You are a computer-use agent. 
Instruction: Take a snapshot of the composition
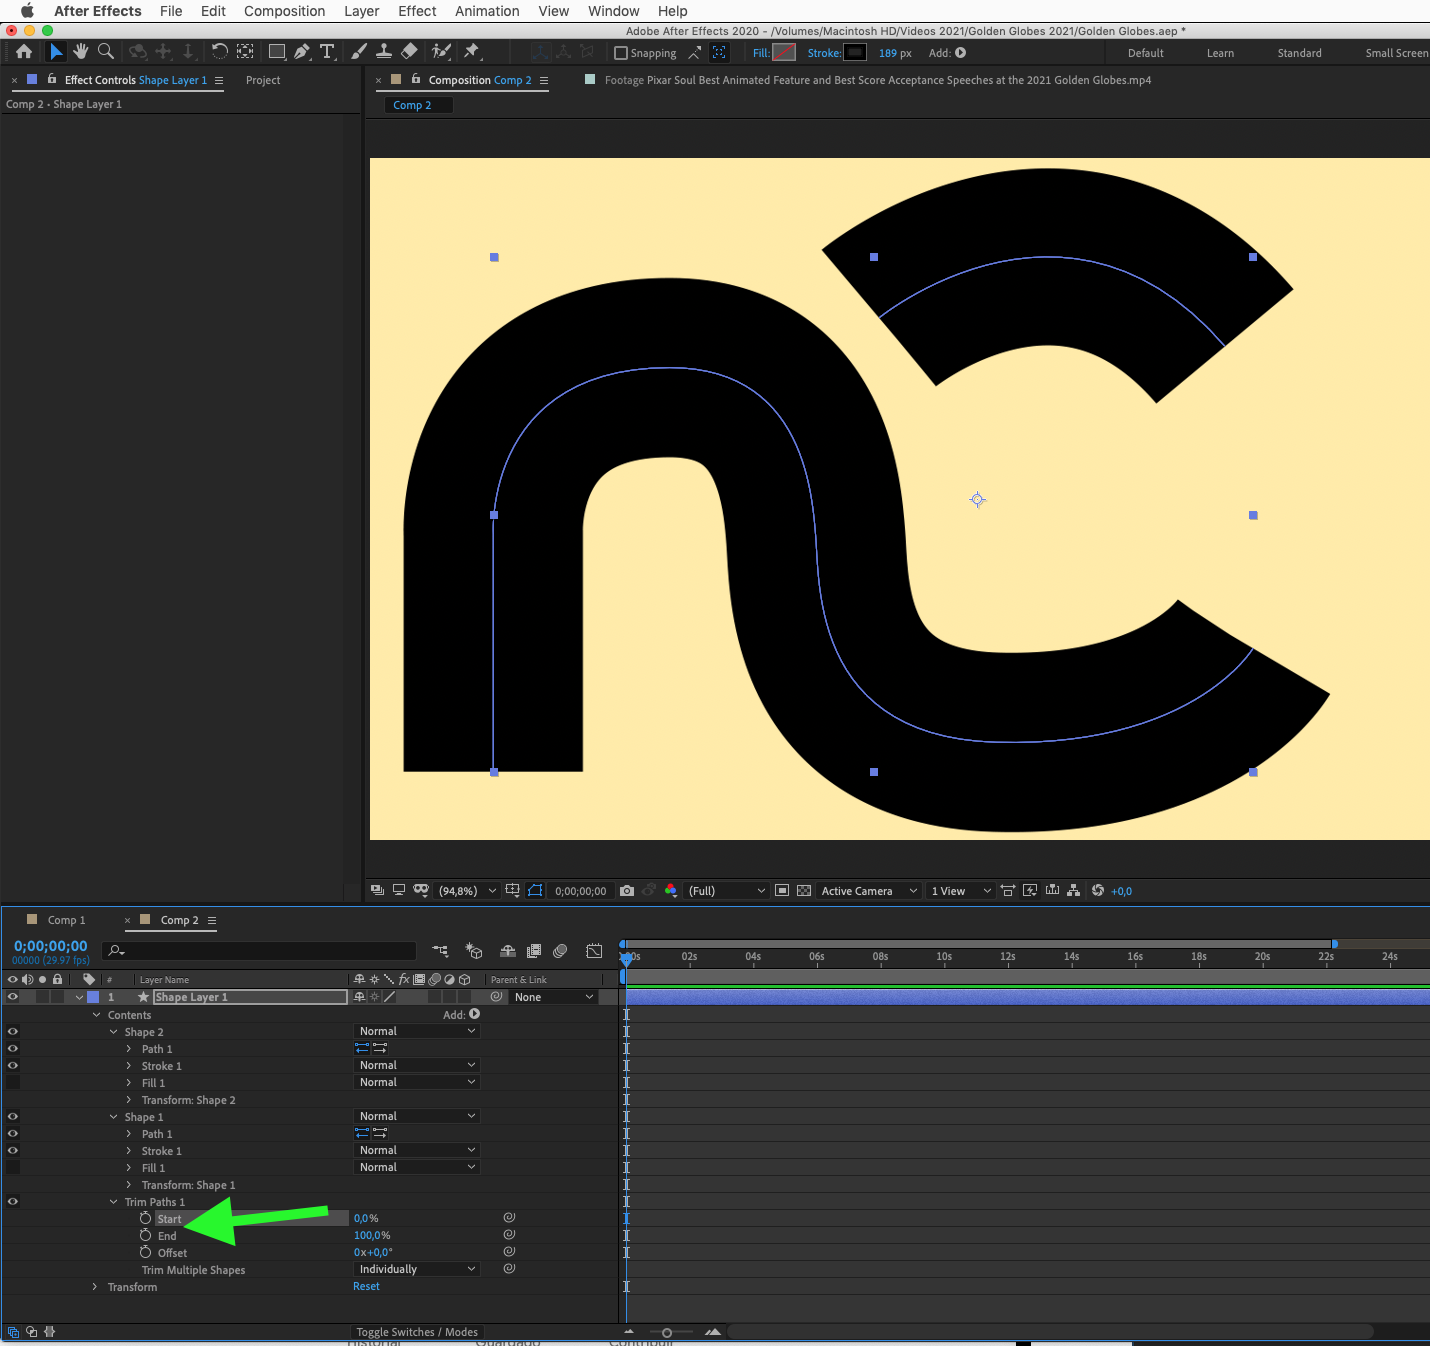click(627, 890)
